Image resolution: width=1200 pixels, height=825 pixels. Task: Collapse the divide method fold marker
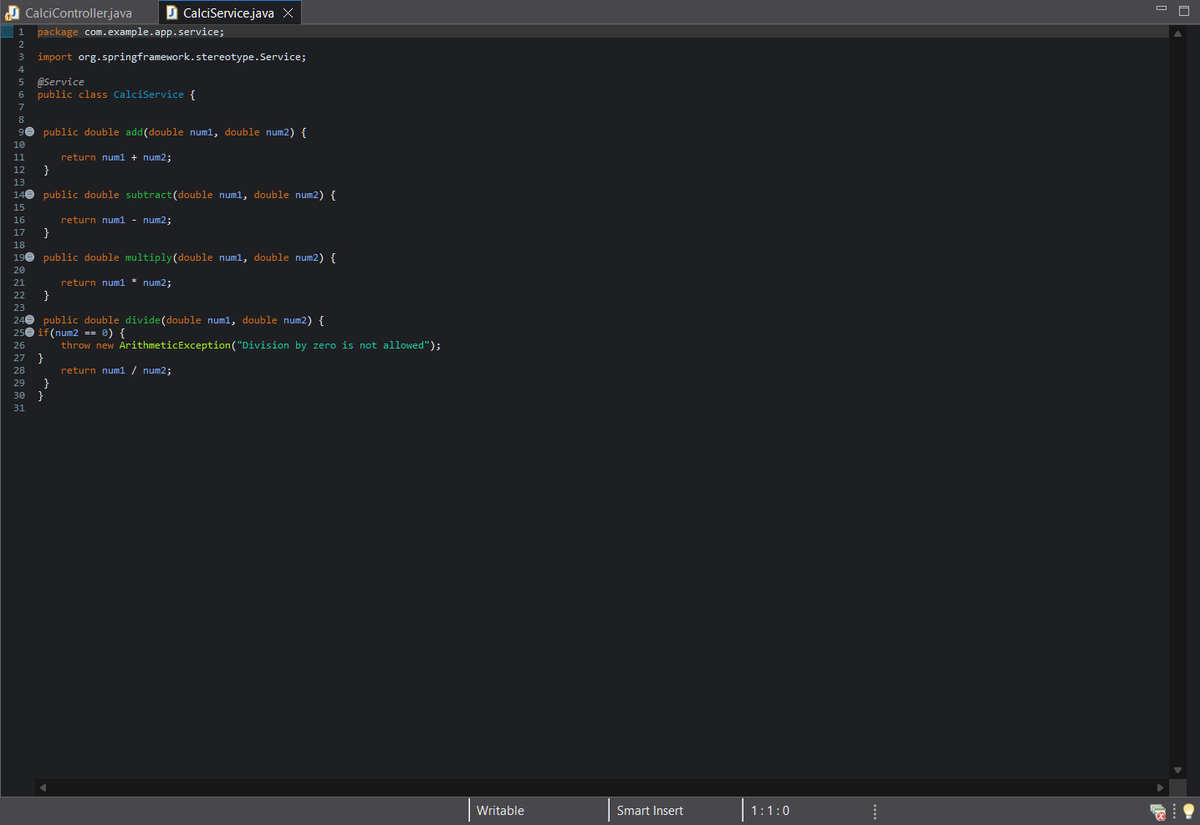click(x=30, y=320)
